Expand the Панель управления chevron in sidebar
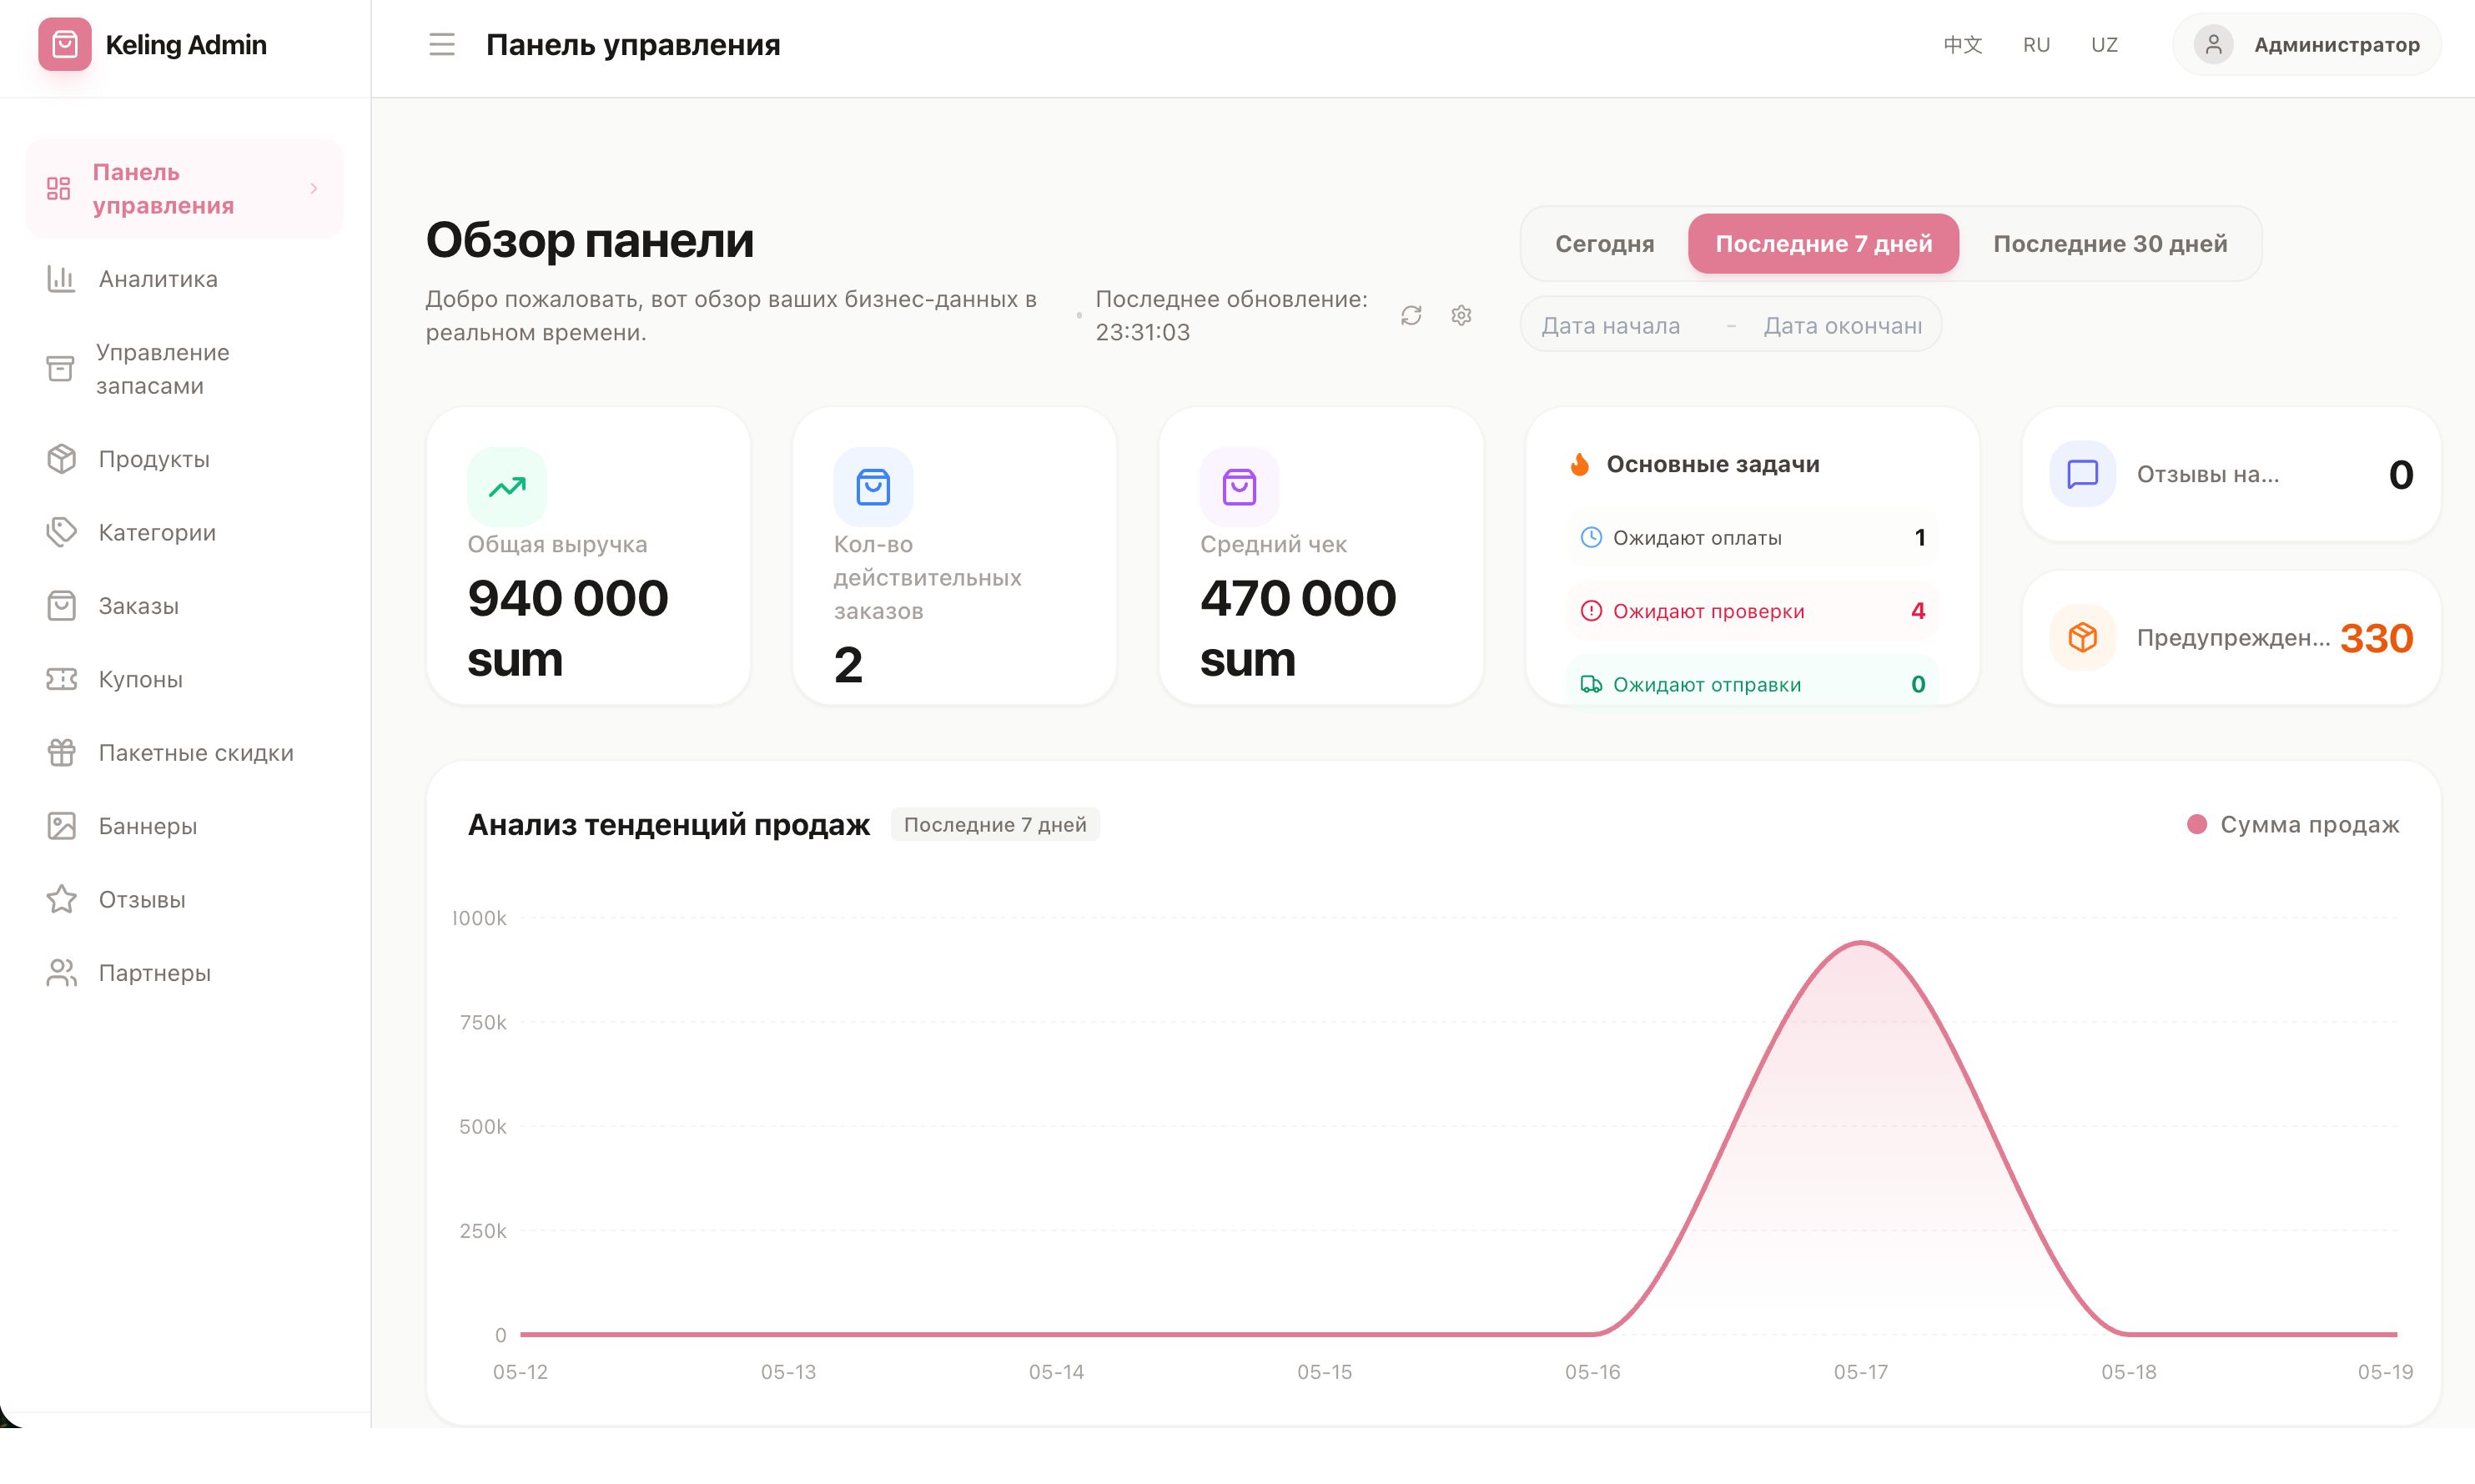 pyautogui.click(x=313, y=188)
